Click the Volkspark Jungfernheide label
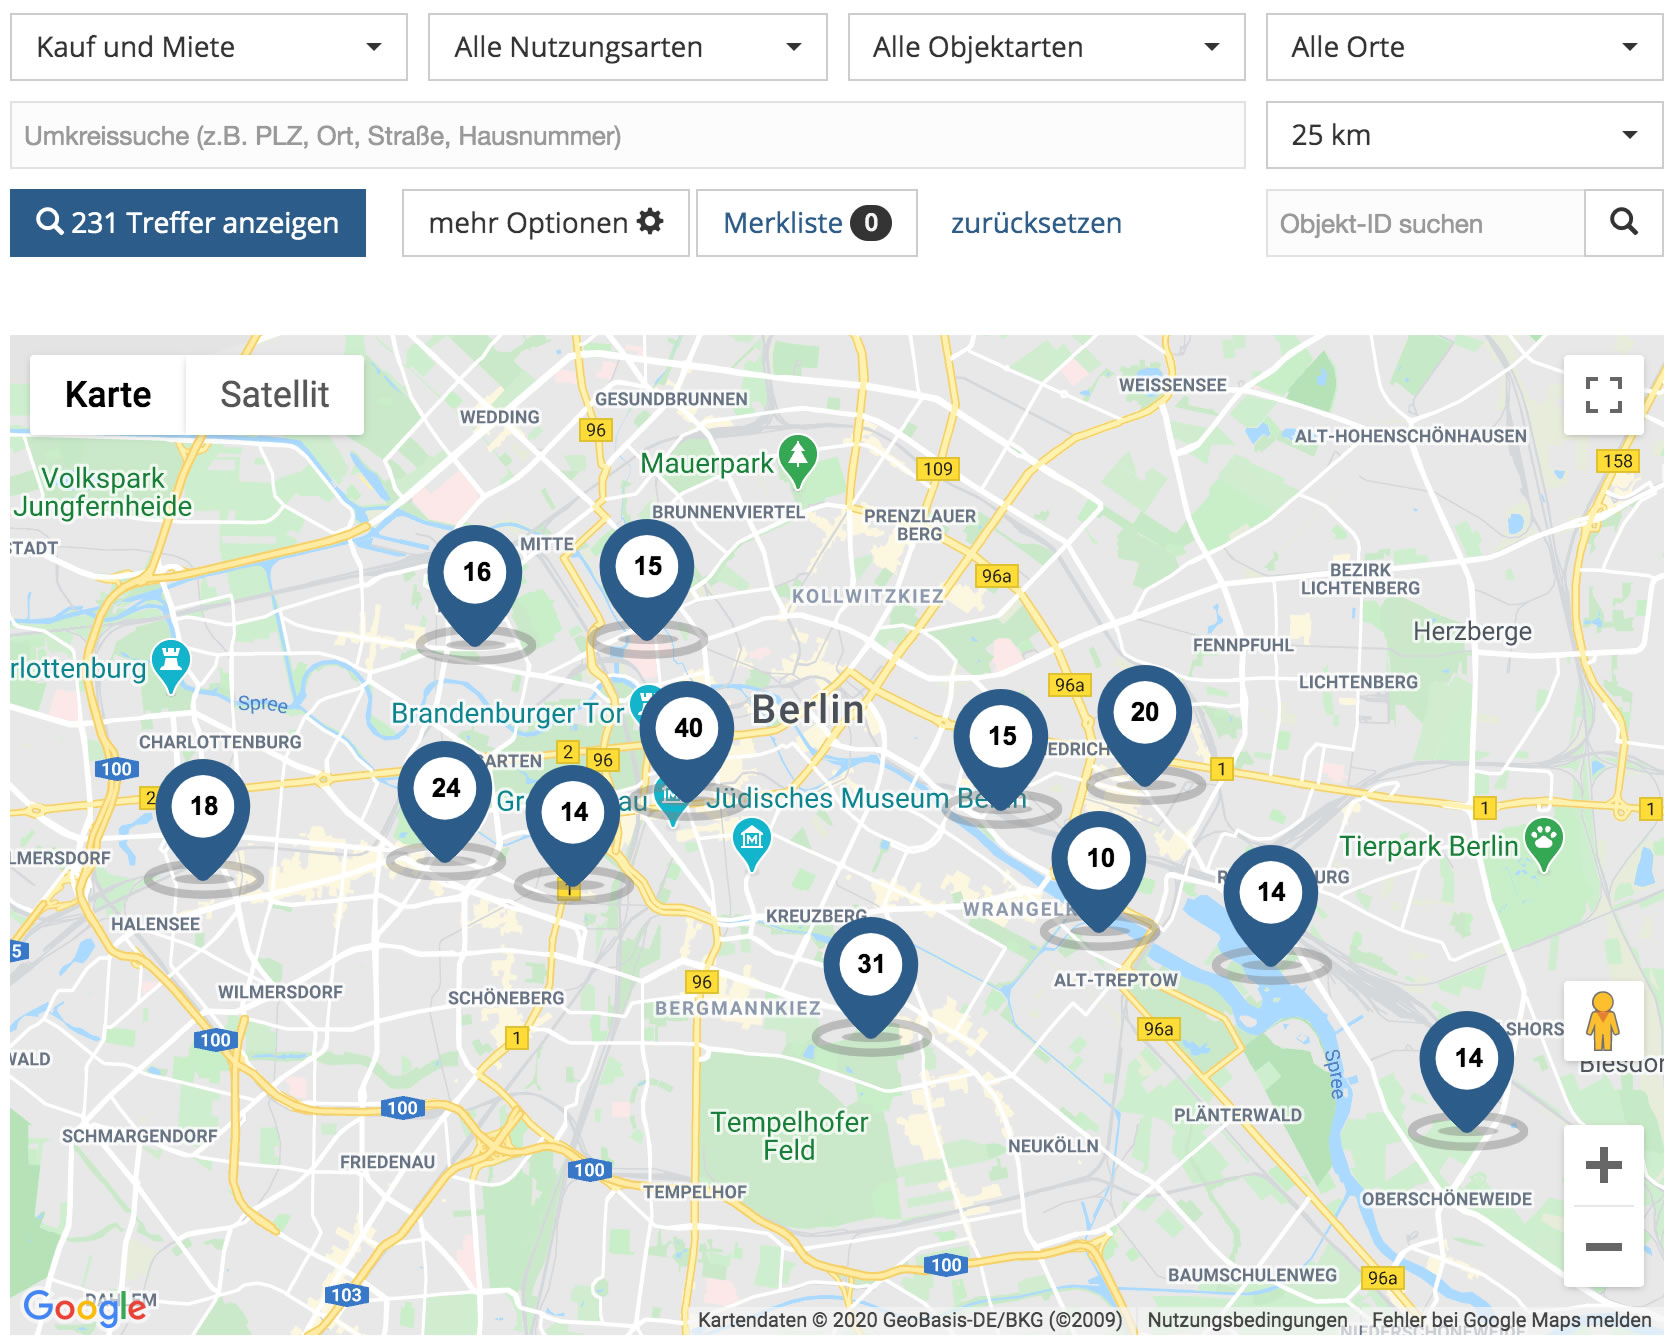This screenshot has width=1680, height=1340. tap(103, 492)
